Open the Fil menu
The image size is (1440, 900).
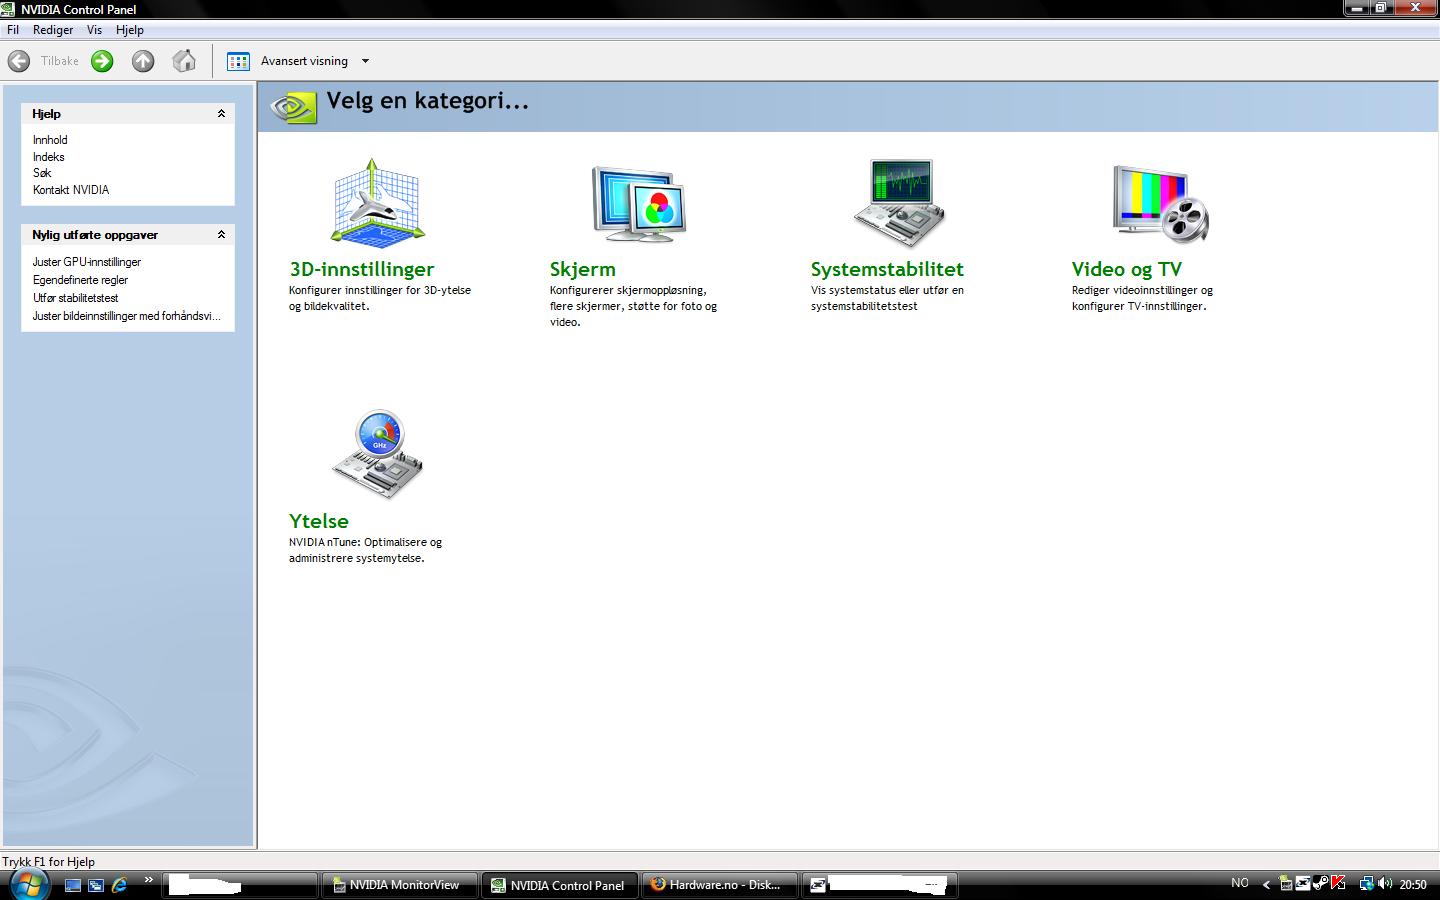pos(13,30)
